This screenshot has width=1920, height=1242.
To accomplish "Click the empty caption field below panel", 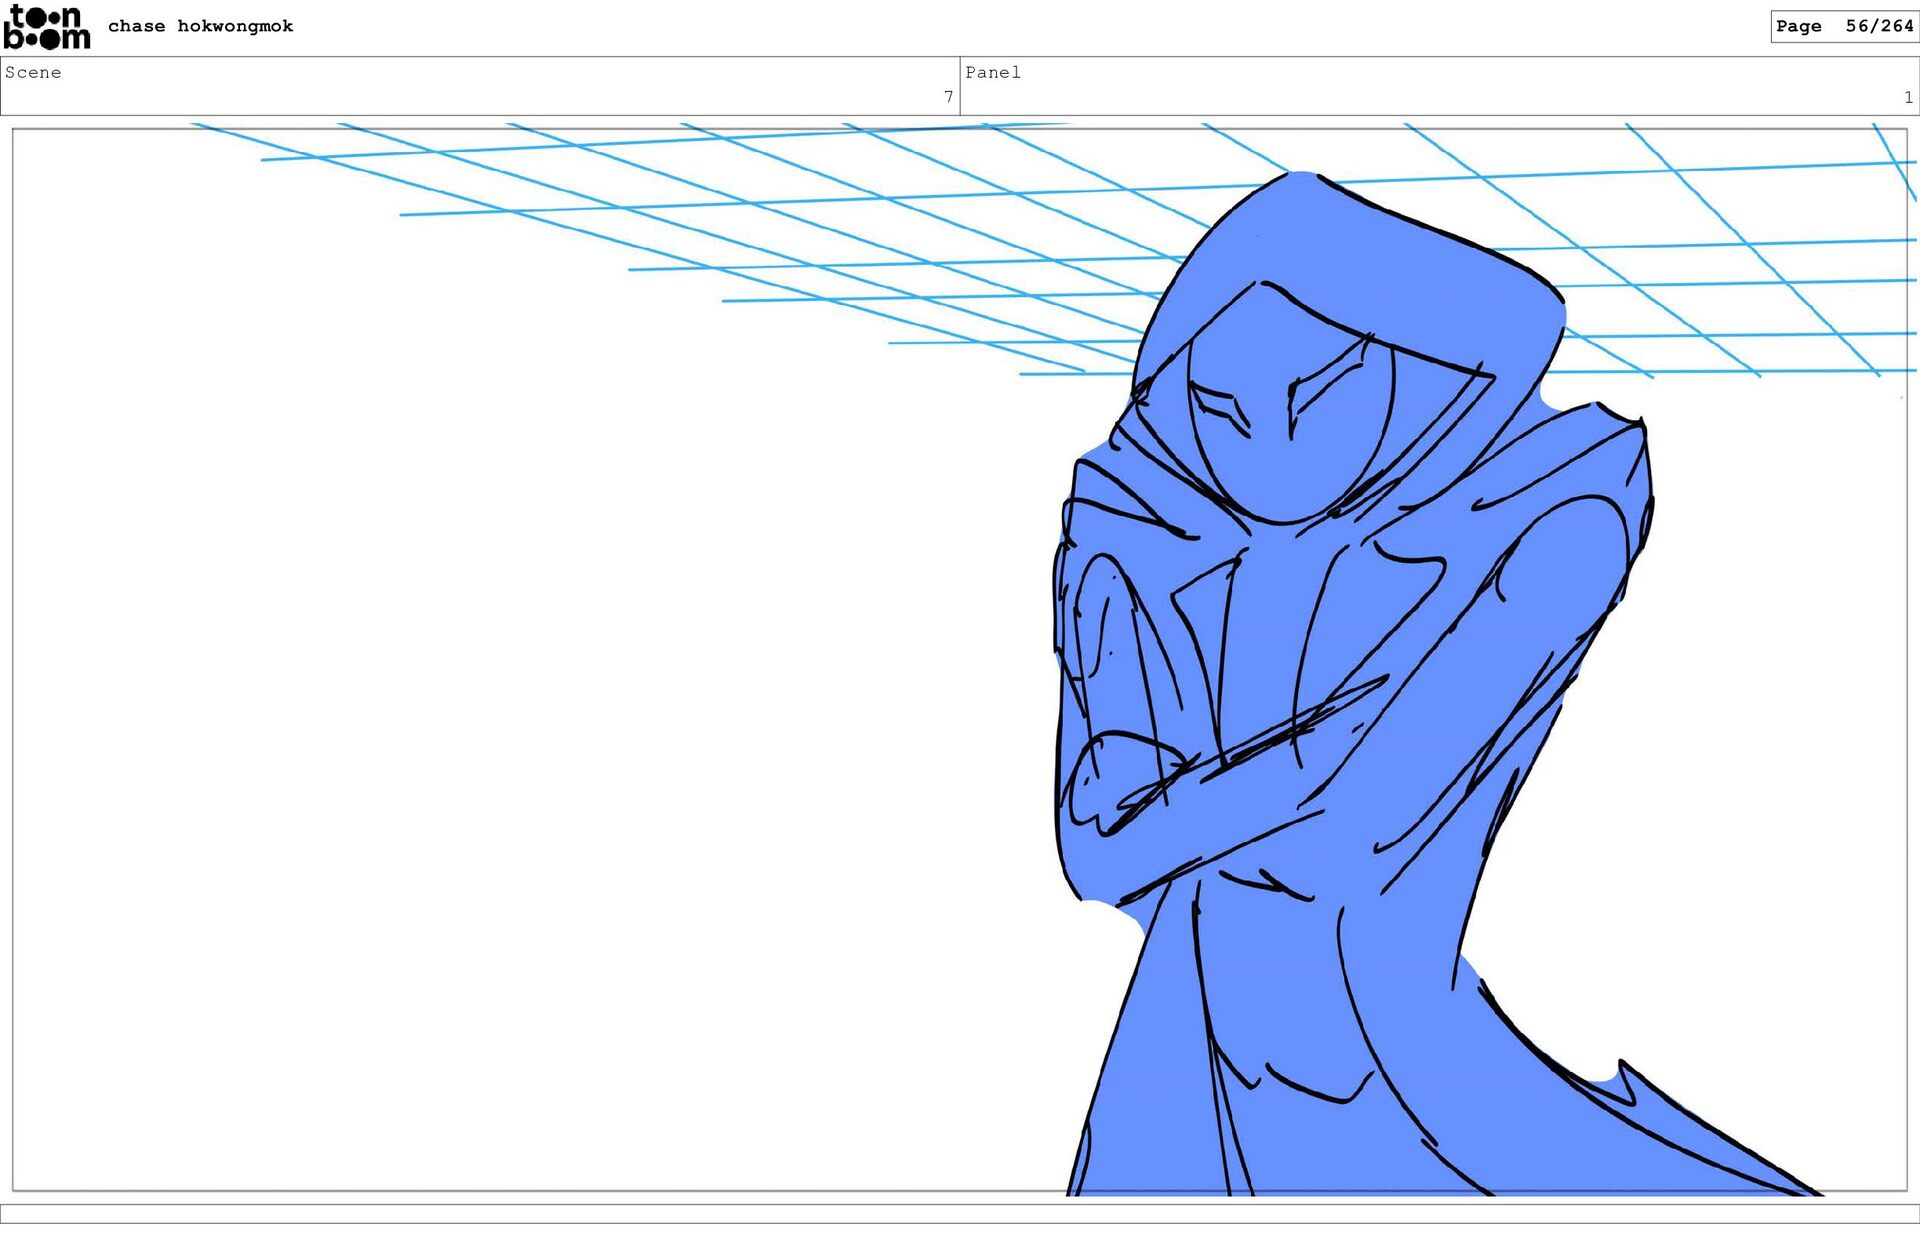I will coord(960,1213).
